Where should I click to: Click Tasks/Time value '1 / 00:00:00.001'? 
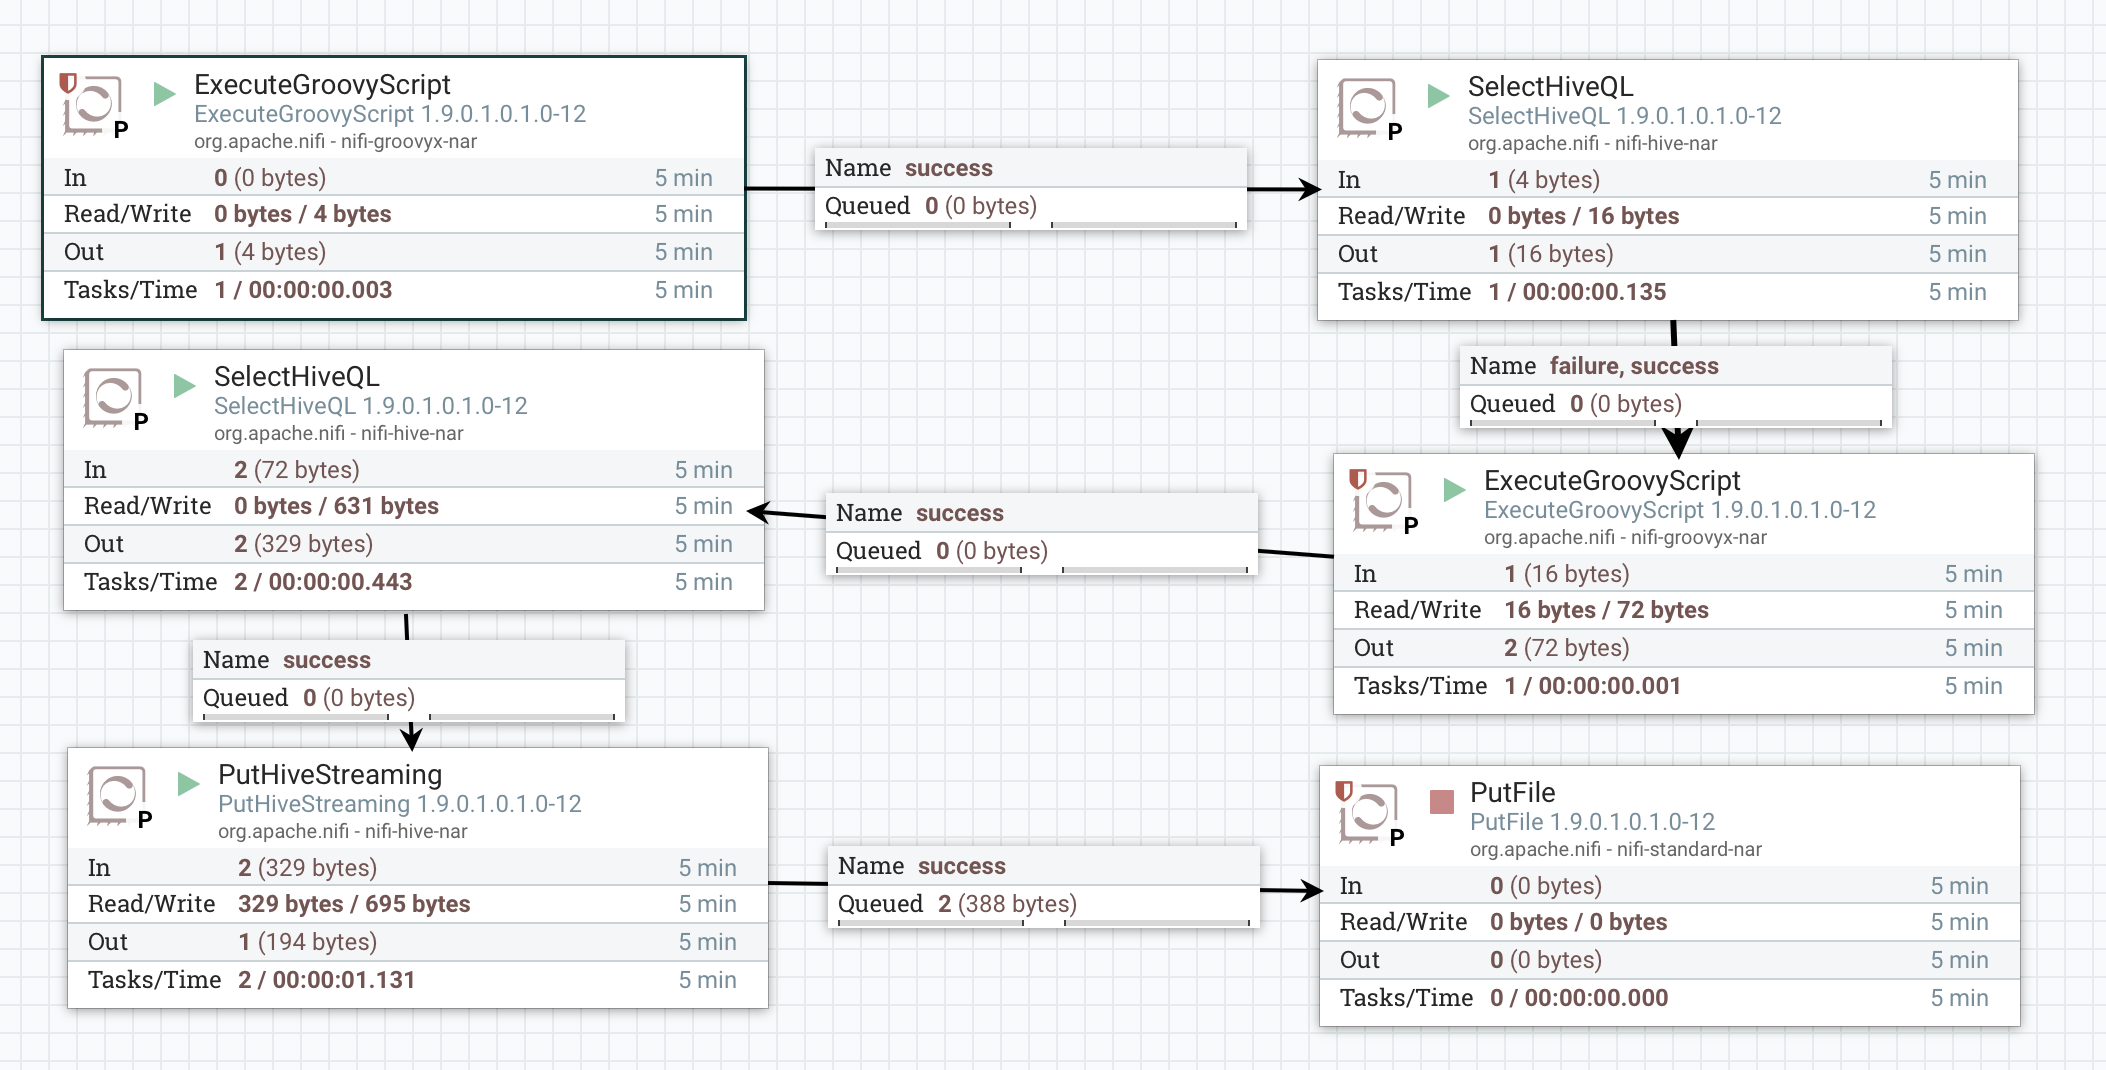tap(1592, 686)
